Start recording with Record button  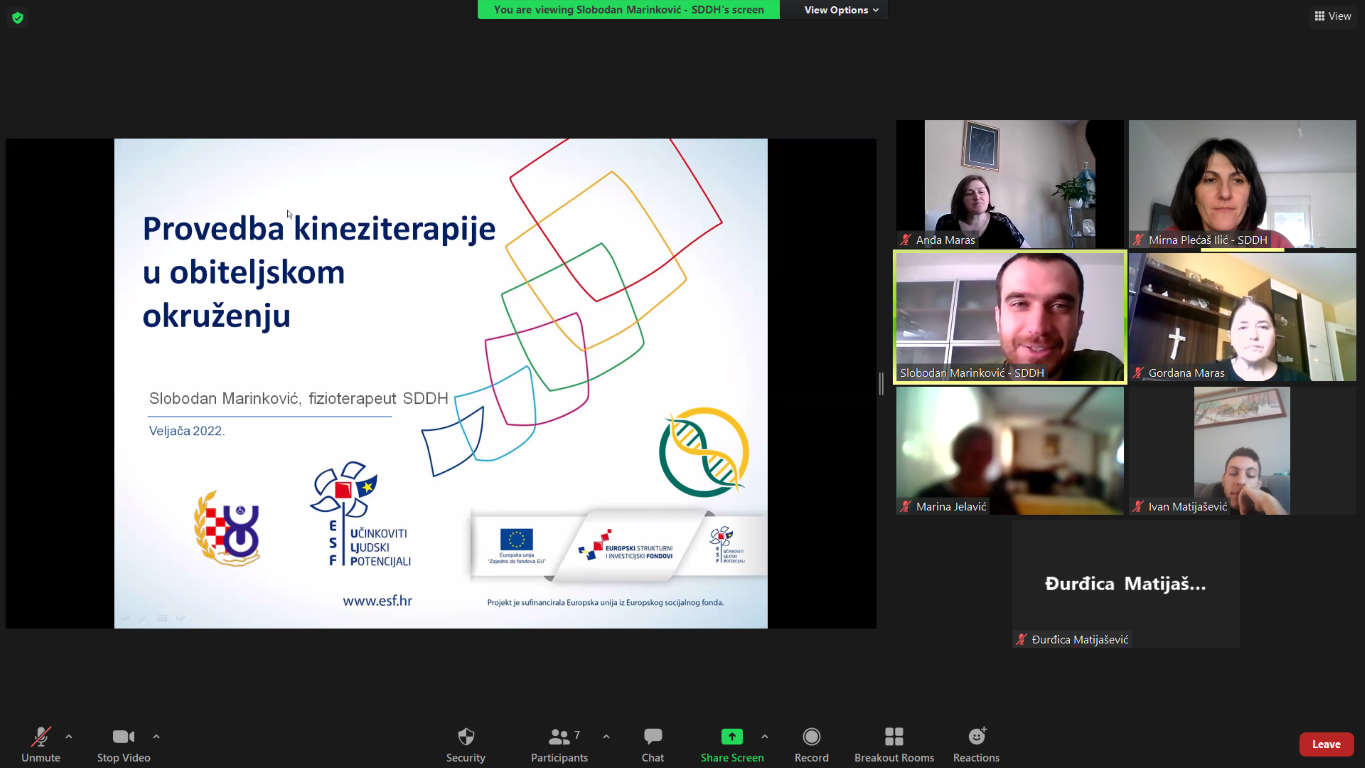pyautogui.click(x=811, y=743)
